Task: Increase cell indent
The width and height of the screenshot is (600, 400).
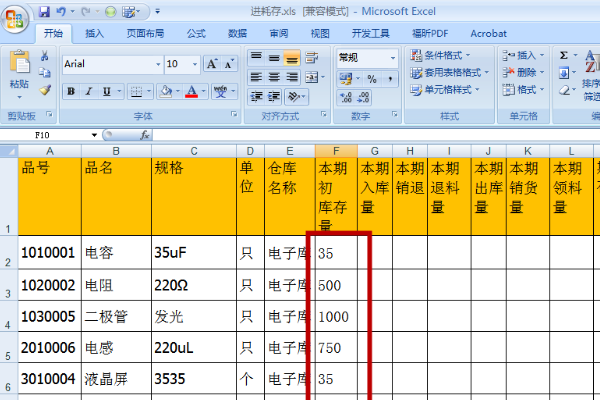Action: [x=274, y=97]
